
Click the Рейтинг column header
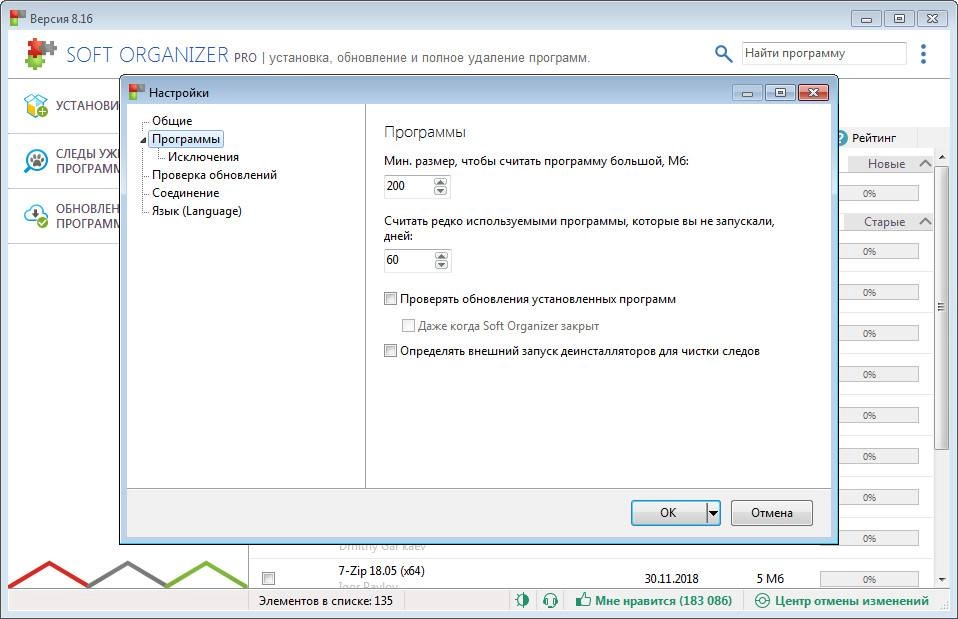pyautogui.click(x=874, y=137)
